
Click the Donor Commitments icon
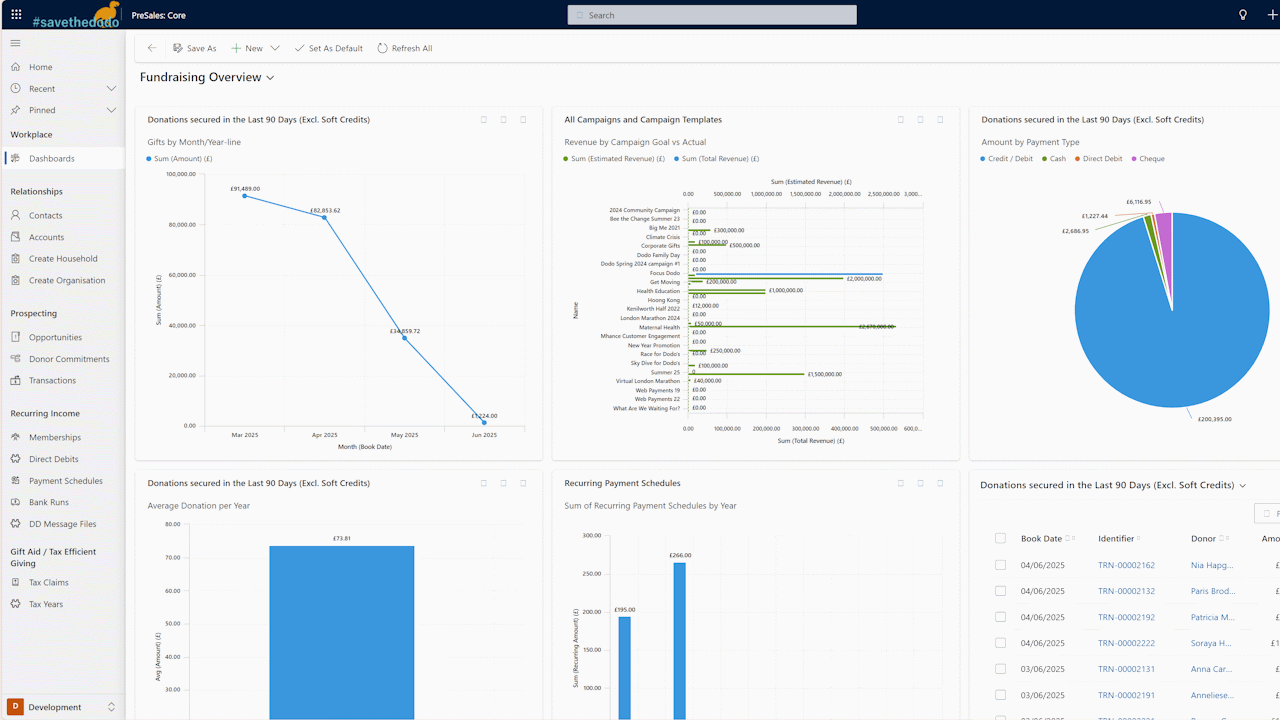coord(16,359)
